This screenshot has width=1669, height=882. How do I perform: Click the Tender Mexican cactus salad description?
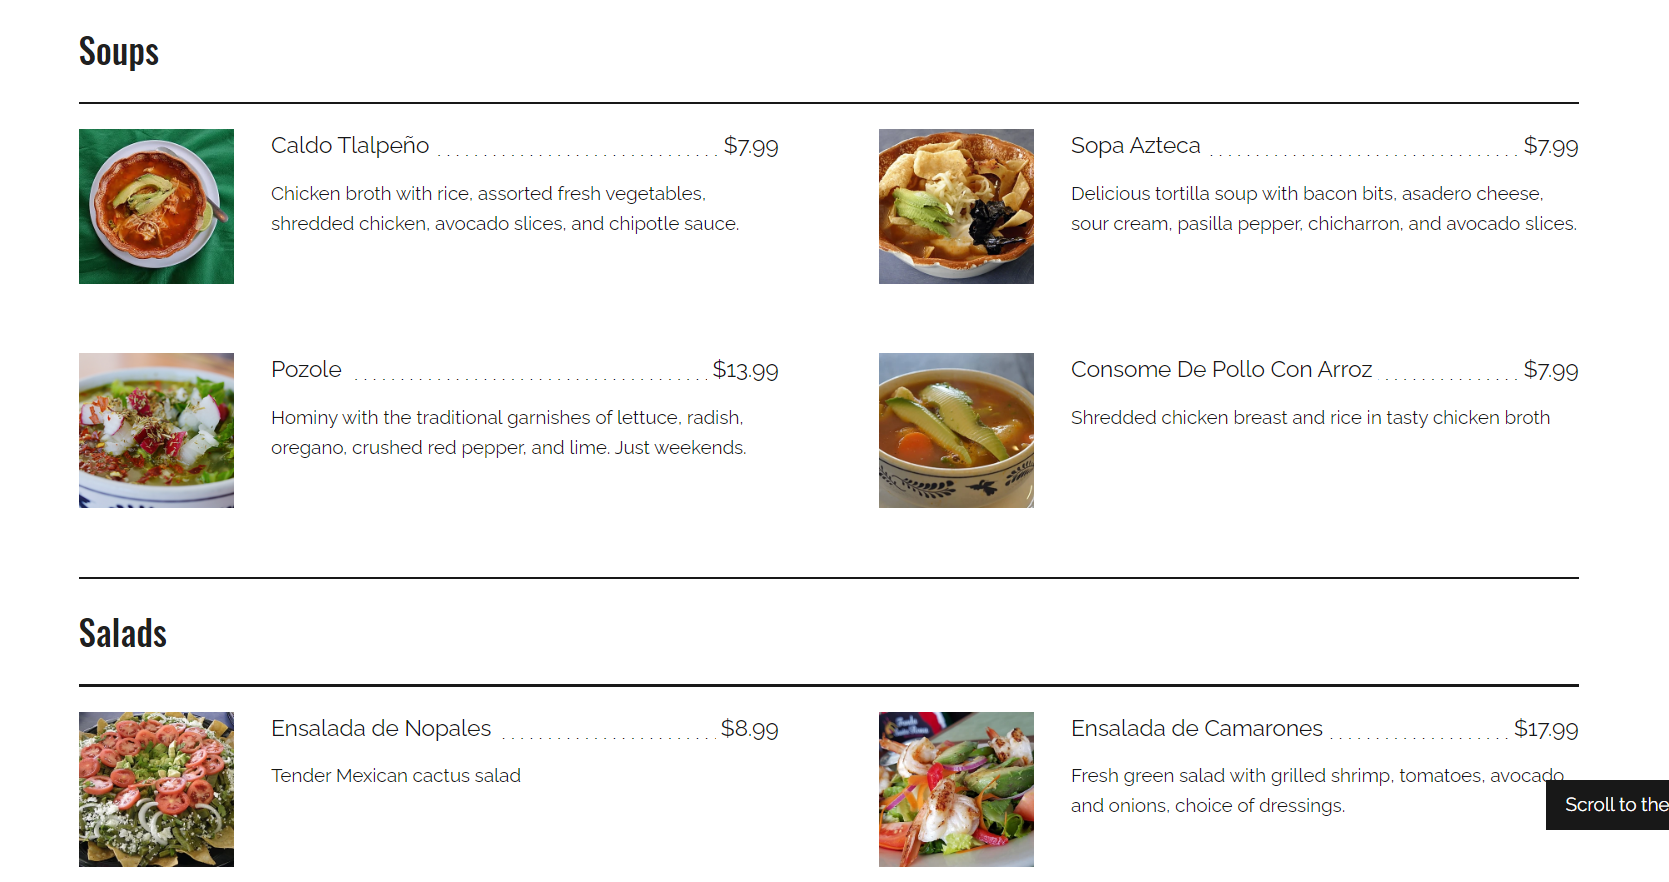pos(396,776)
